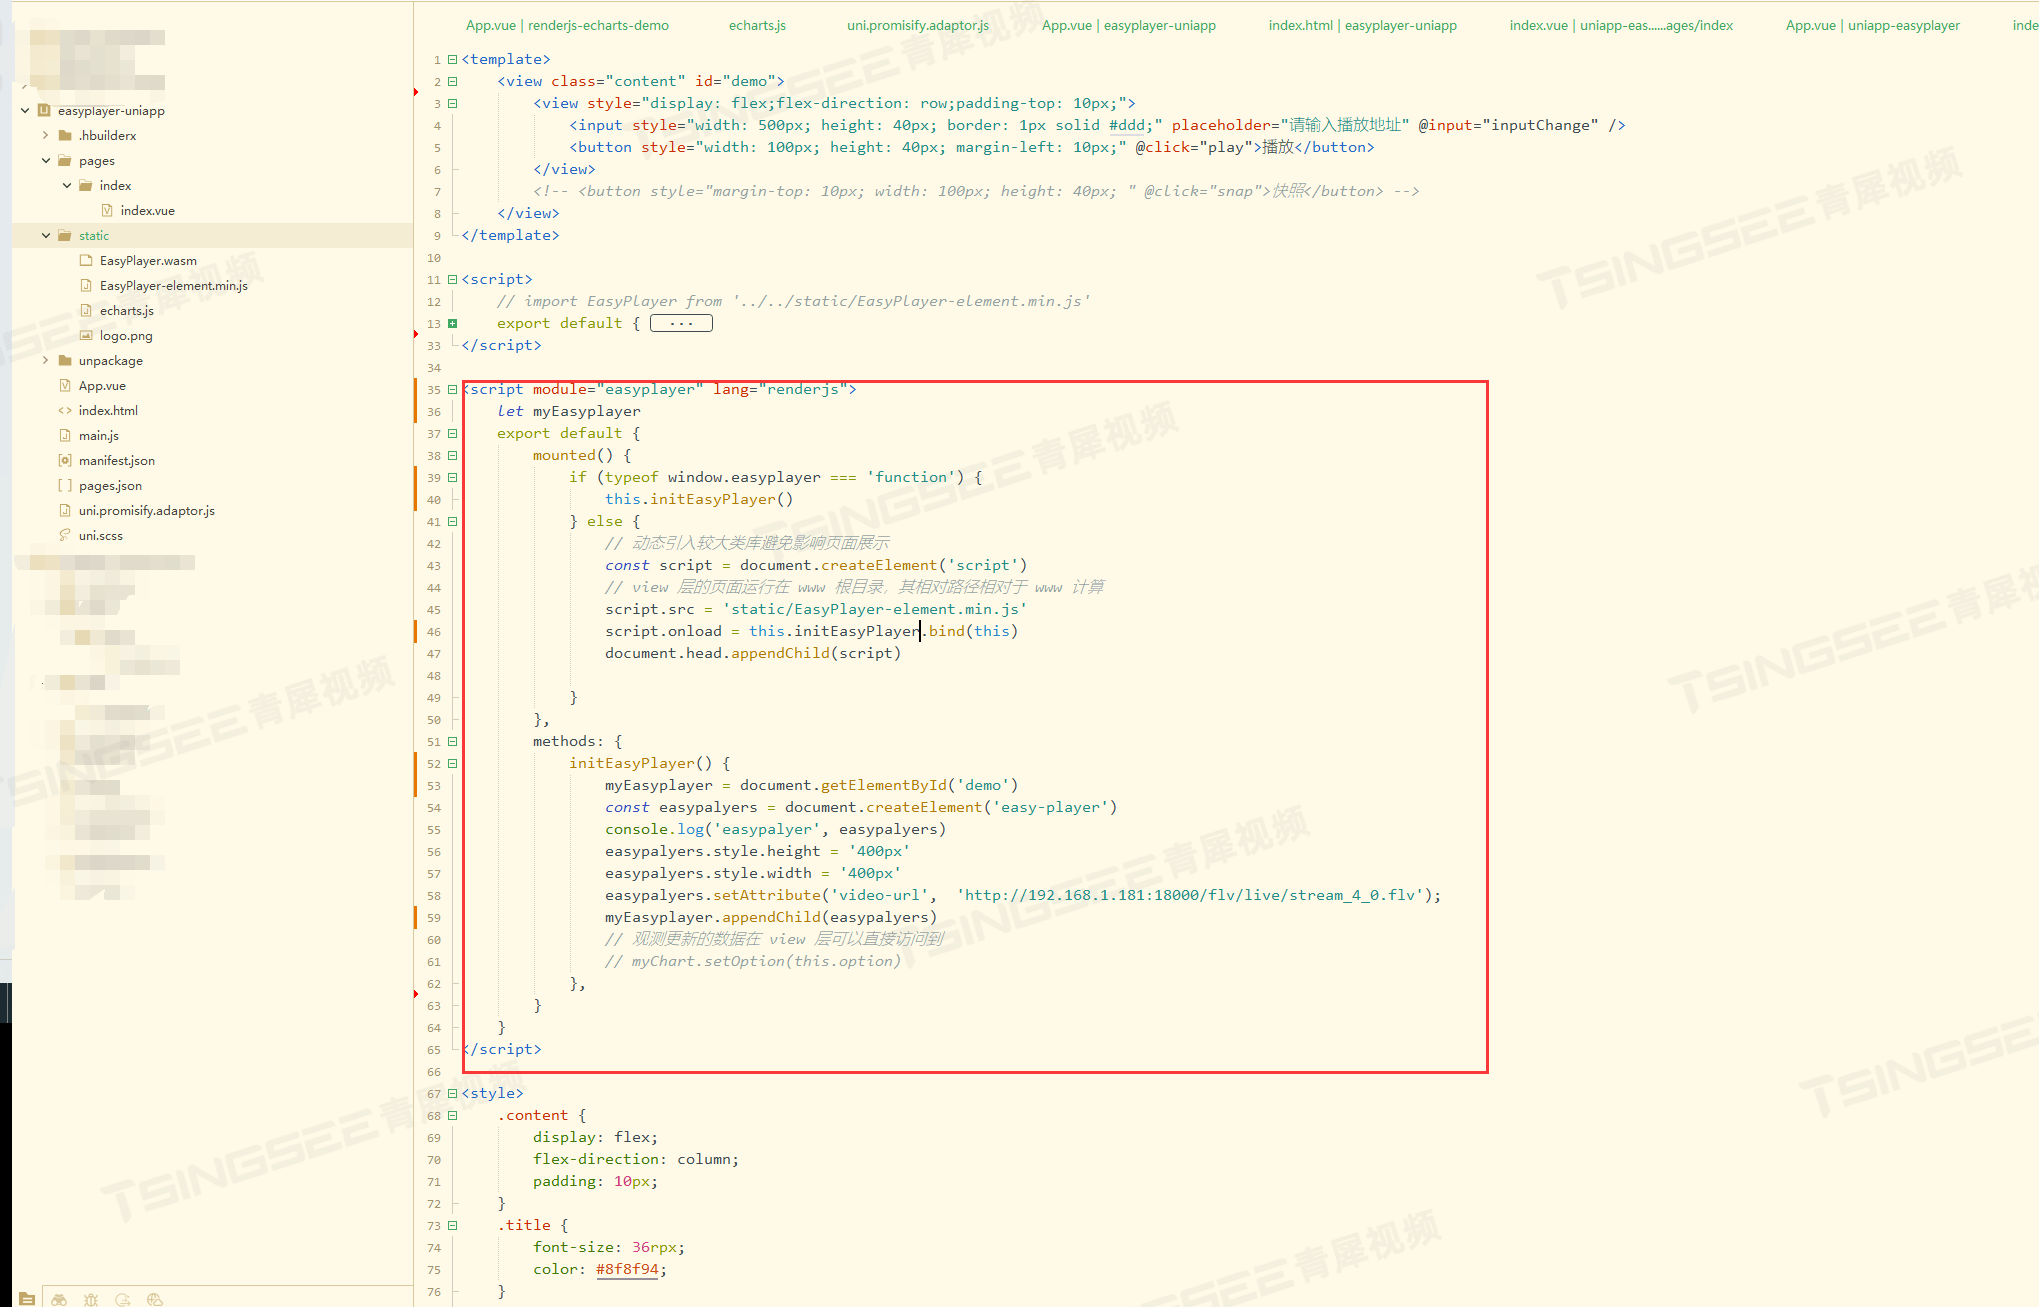The image size is (2039, 1307).
Task: Switch to index.html | easyplayer-uniapp tab
Action: tap(1363, 25)
